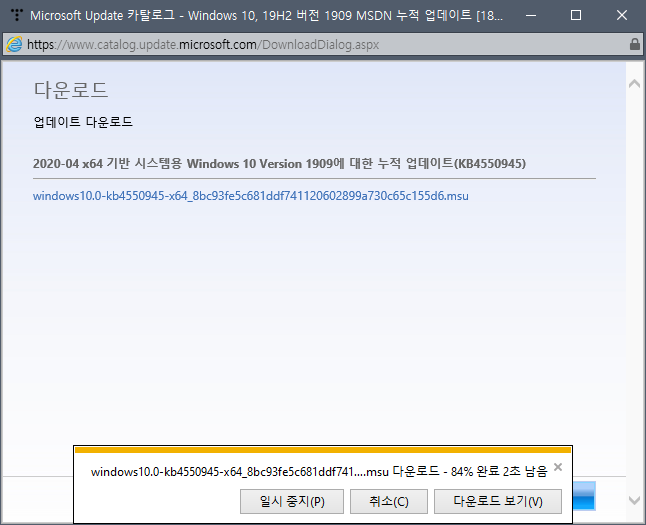Click the 다운로드 page heading
The width and height of the screenshot is (646, 525).
pyautogui.click(x=71, y=90)
